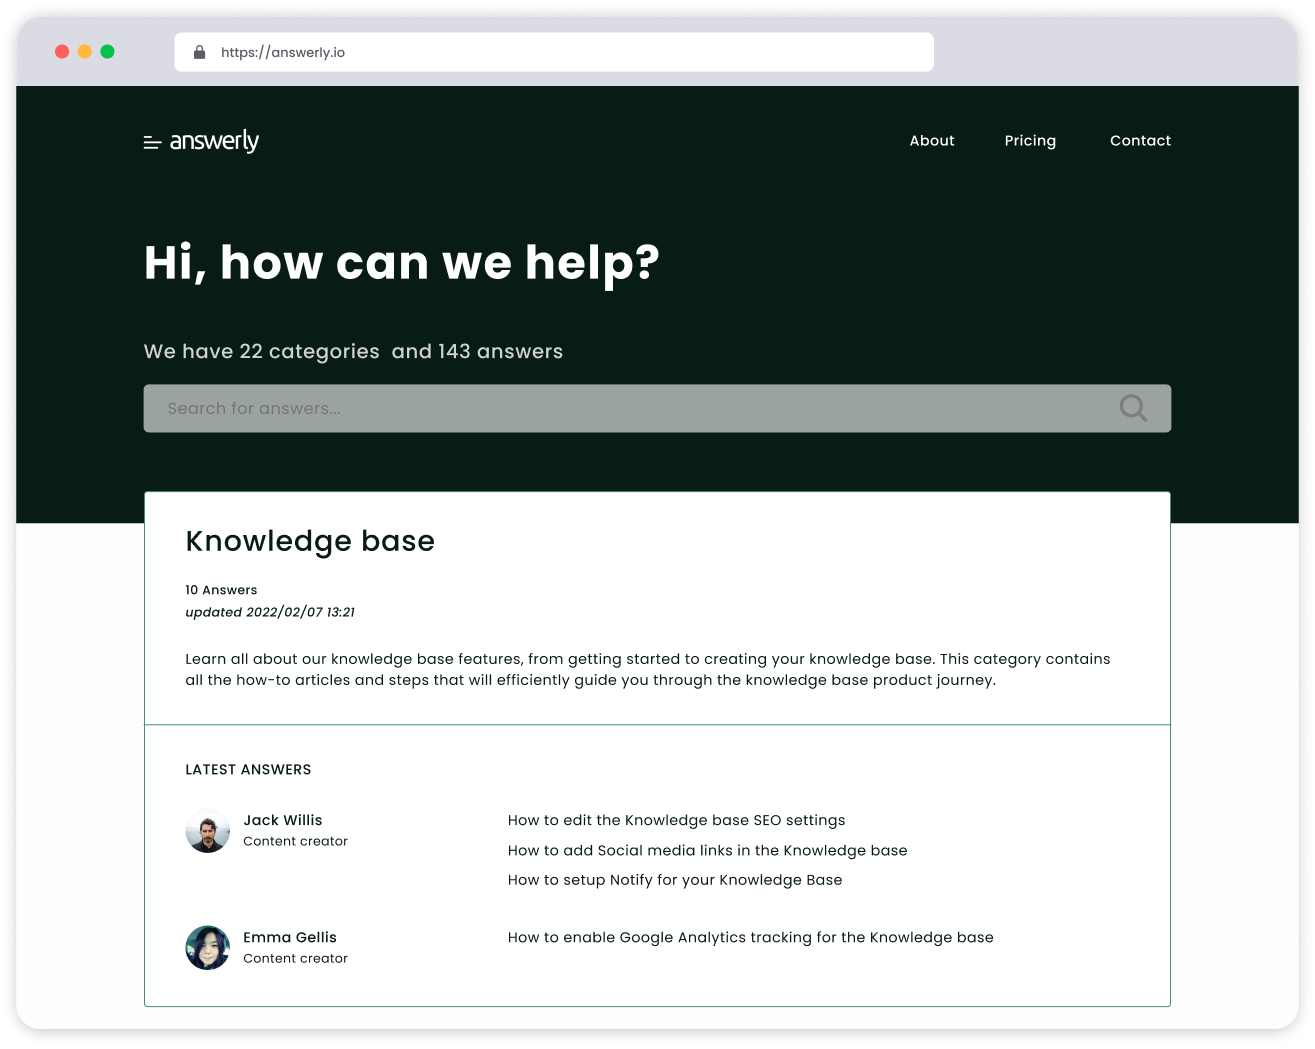Open 'How to edit the Knowledge base SEO settings'
Image resolution: width=1315 pixels, height=1049 pixels.
pyautogui.click(x=676, y=820)
